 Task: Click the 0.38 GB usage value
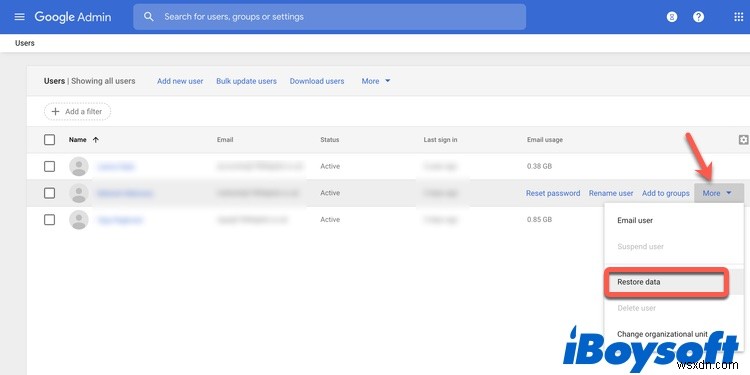pyautogui.click(x=539, y=166)
